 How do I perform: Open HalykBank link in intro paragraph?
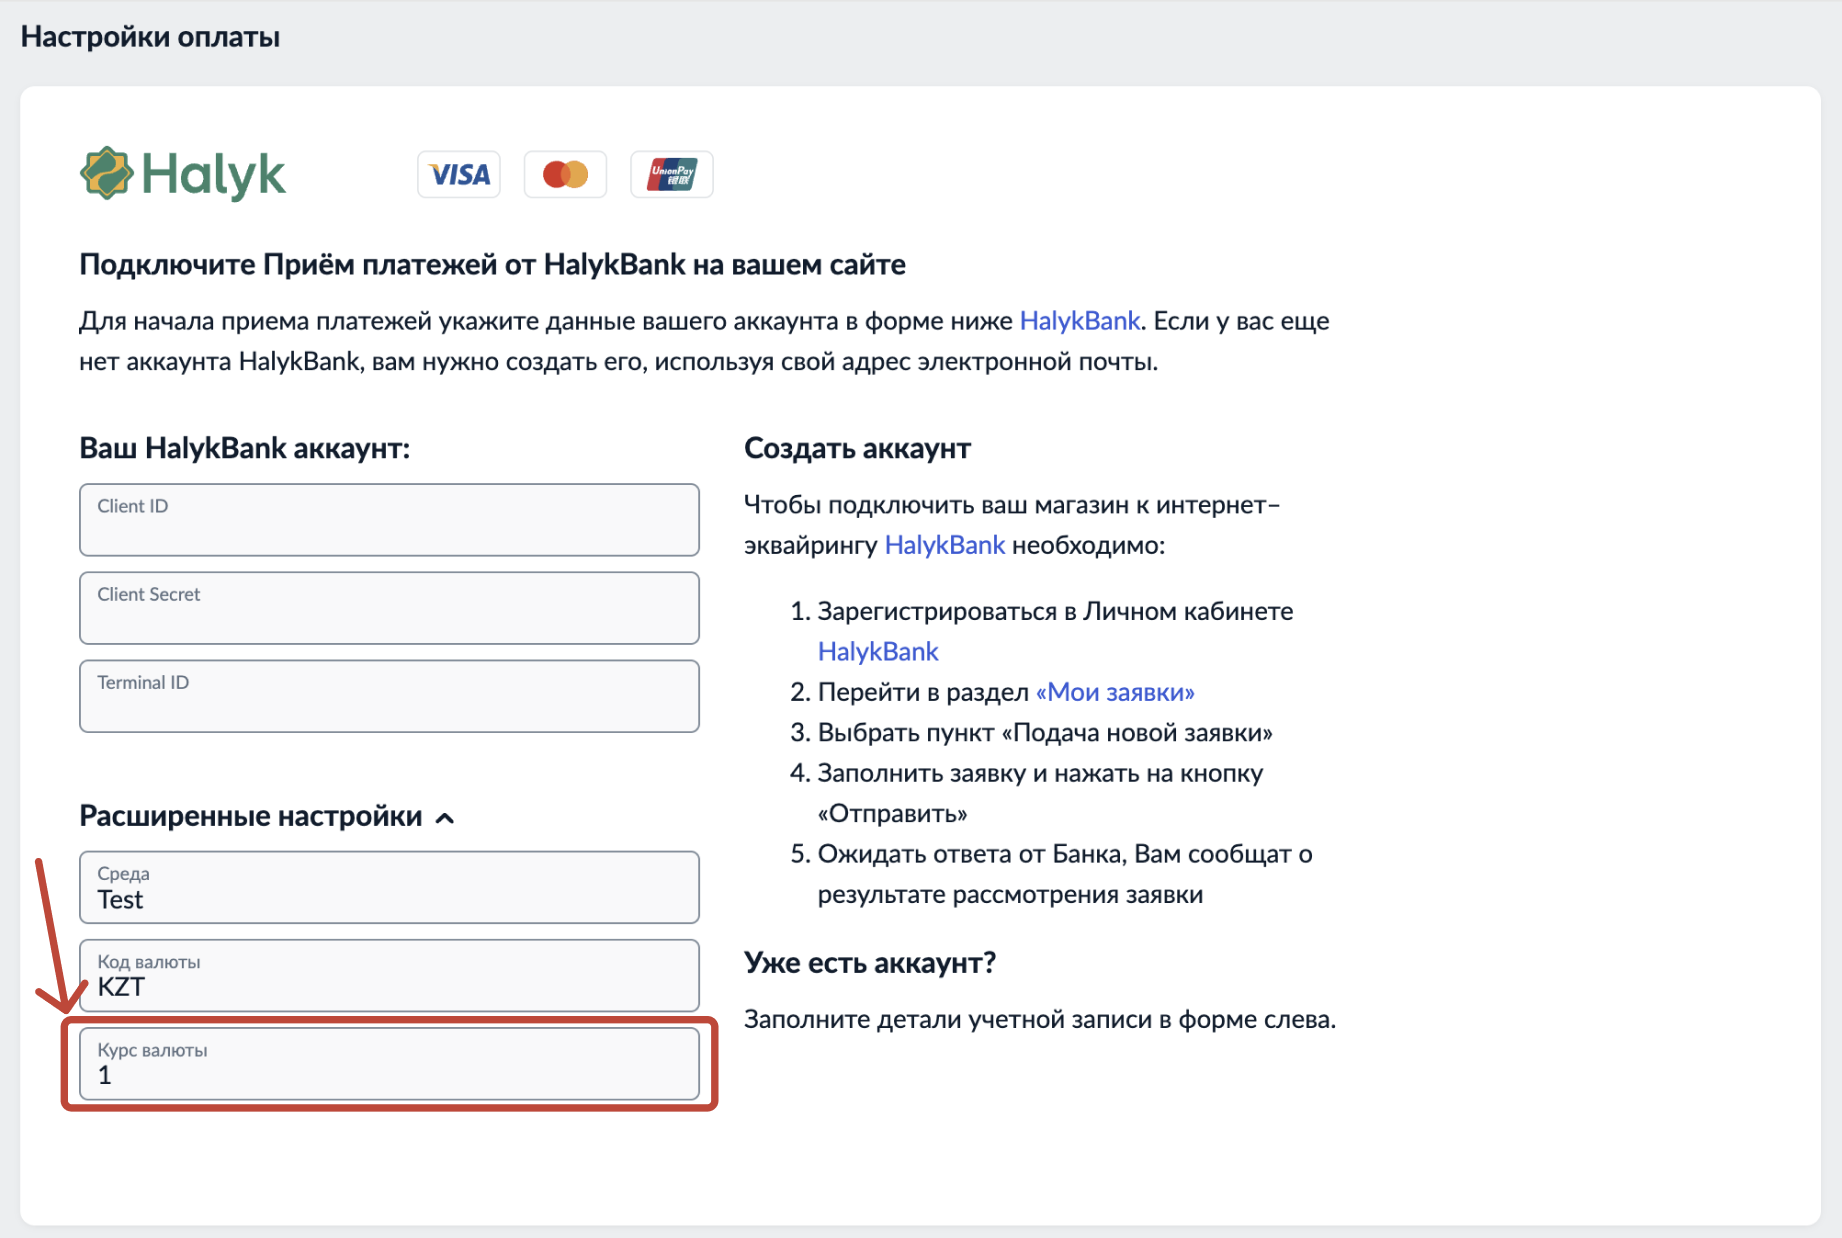tap(1079, 321)
